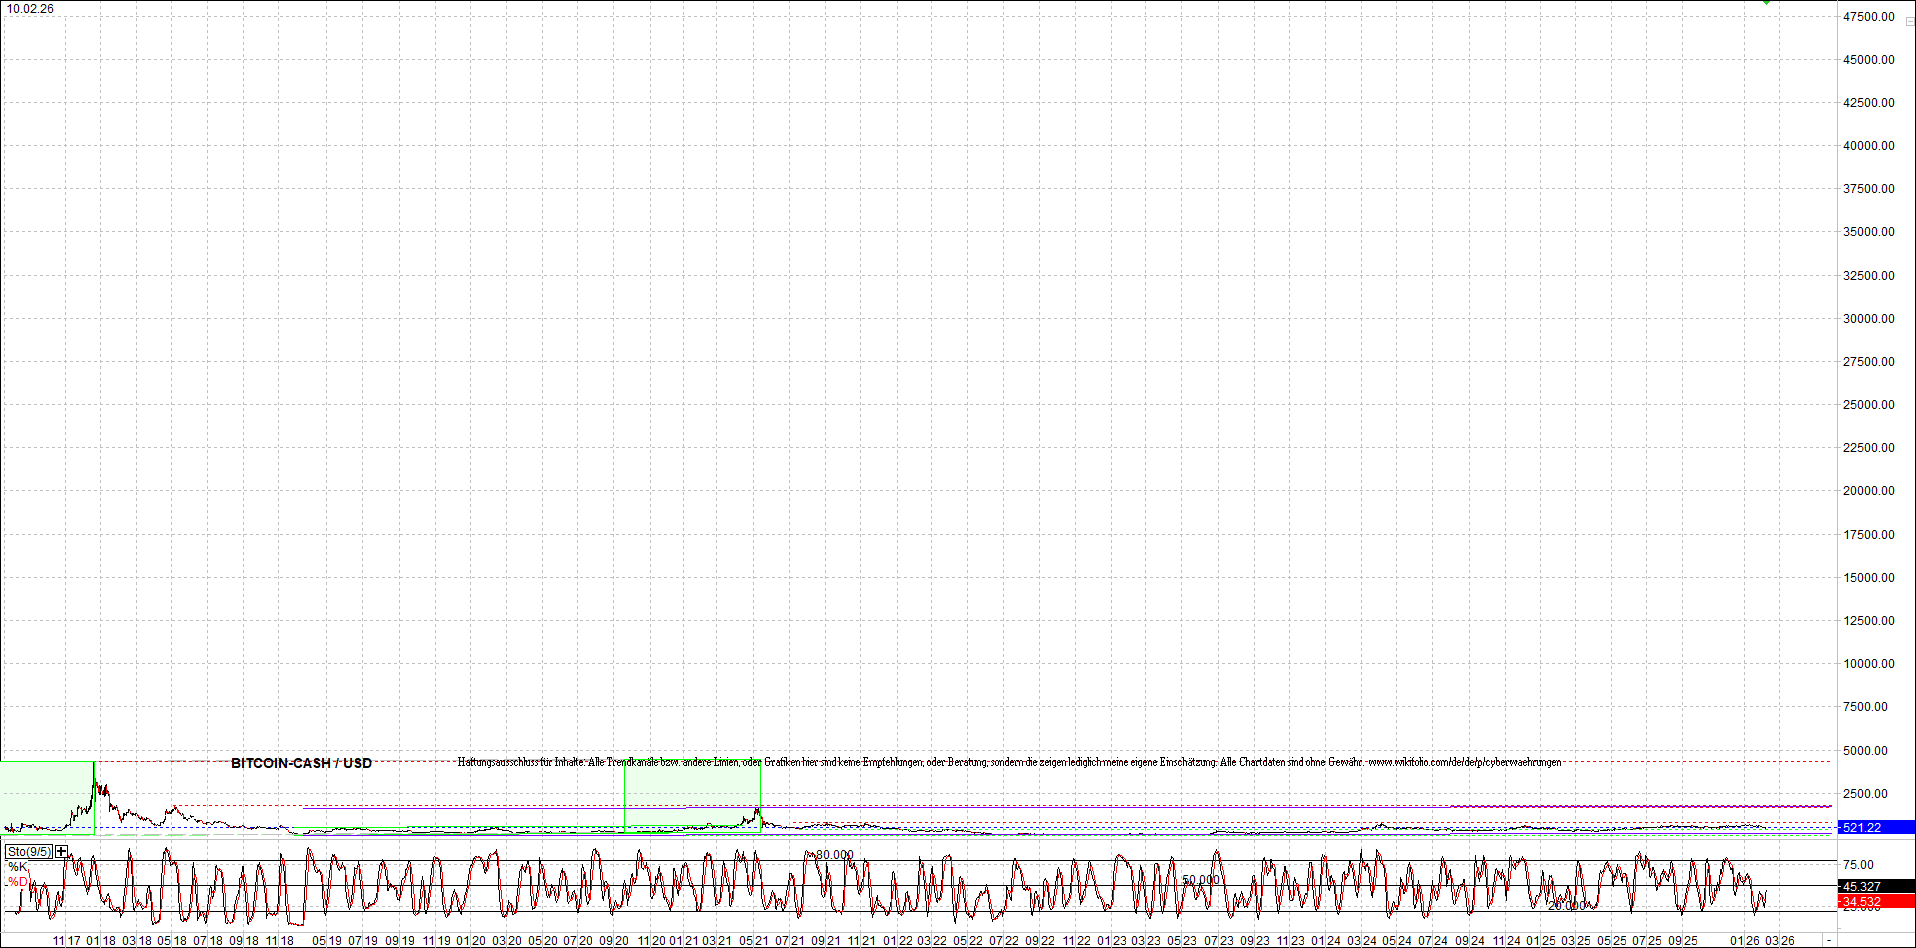Click the 10.02.26 date label
Viewport: 1916px width, 948px height.
point(30,9)
